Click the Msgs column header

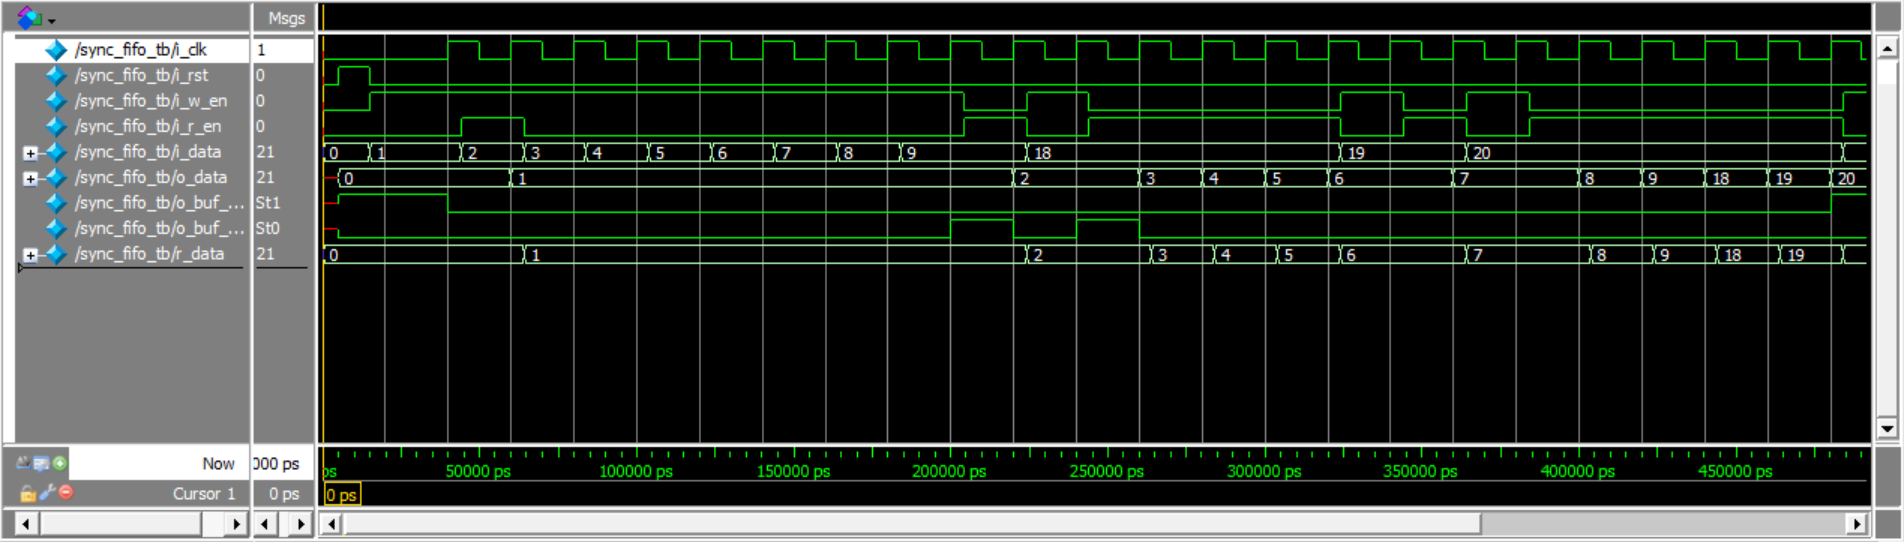tap(285, 18)
